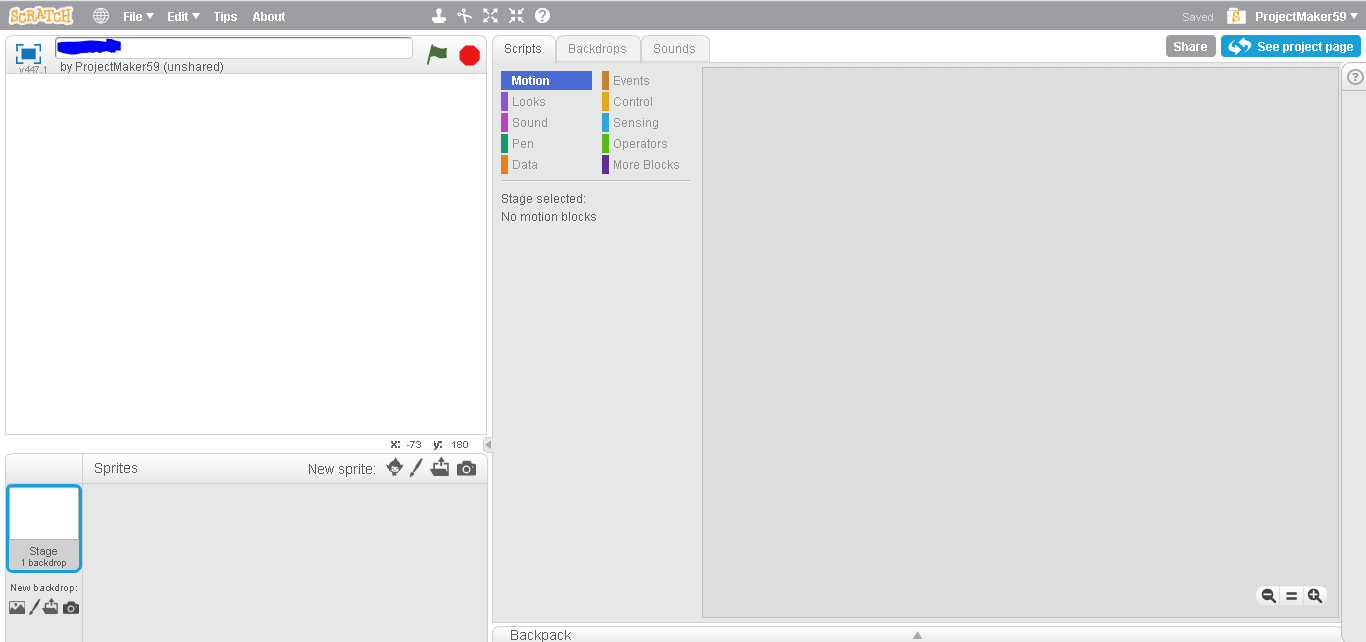Go to the project page
This screenshot has height=642, width=1366.
(x=1291, y=45)
